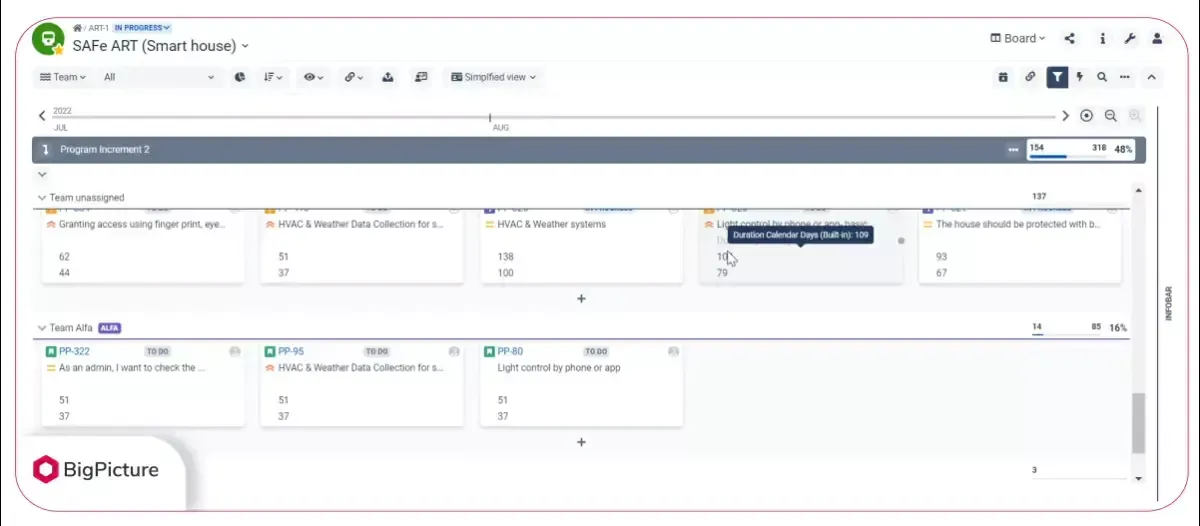Click the ALFA team badge

pos(110,328)
